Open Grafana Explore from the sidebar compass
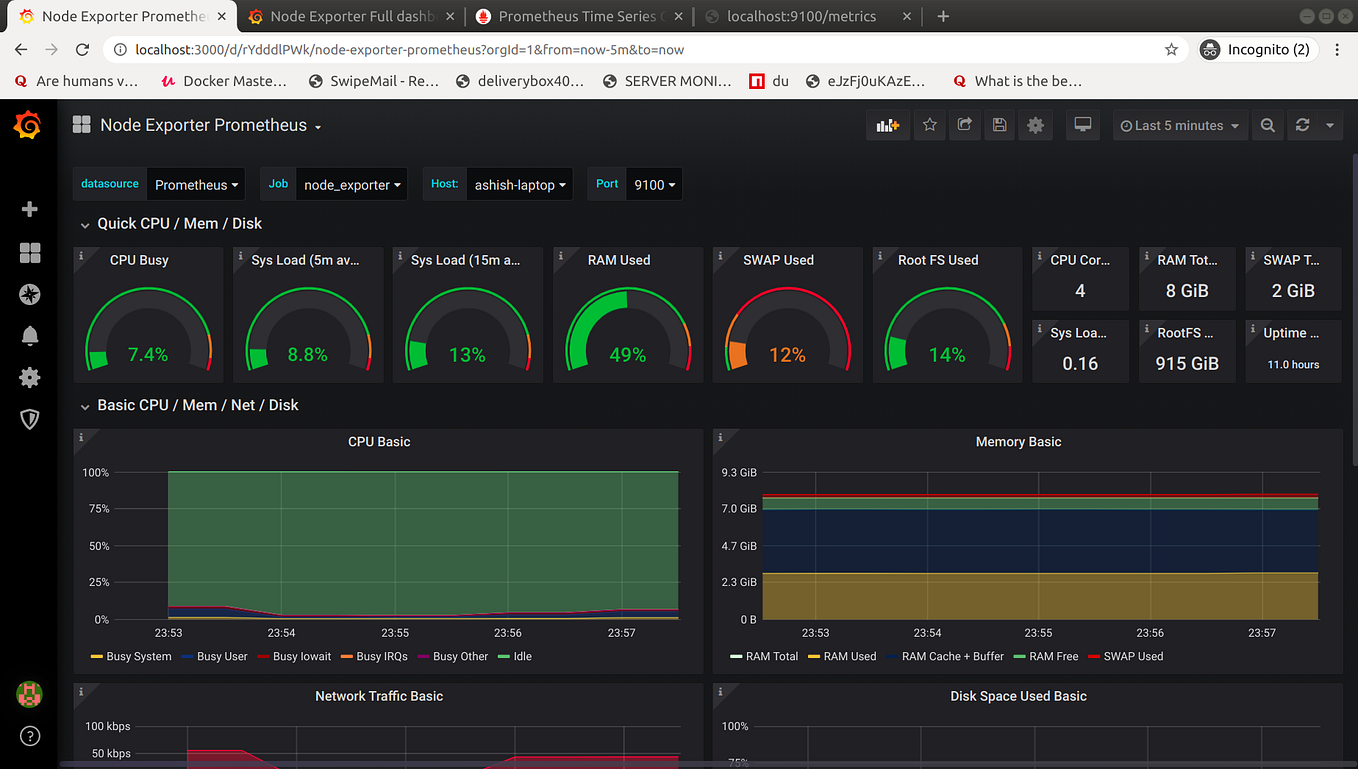Image resolution: width=1358 pixels, height=769 pixels. tap(29, 294)
